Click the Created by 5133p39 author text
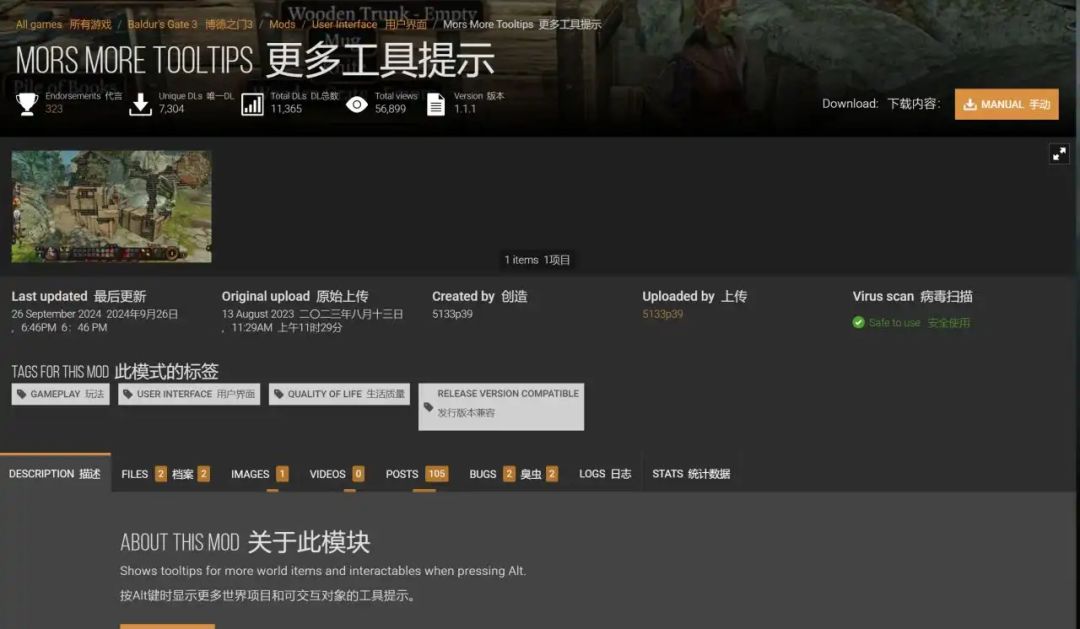This screenshot has height=629, width=1080. [x=453, y=314]
